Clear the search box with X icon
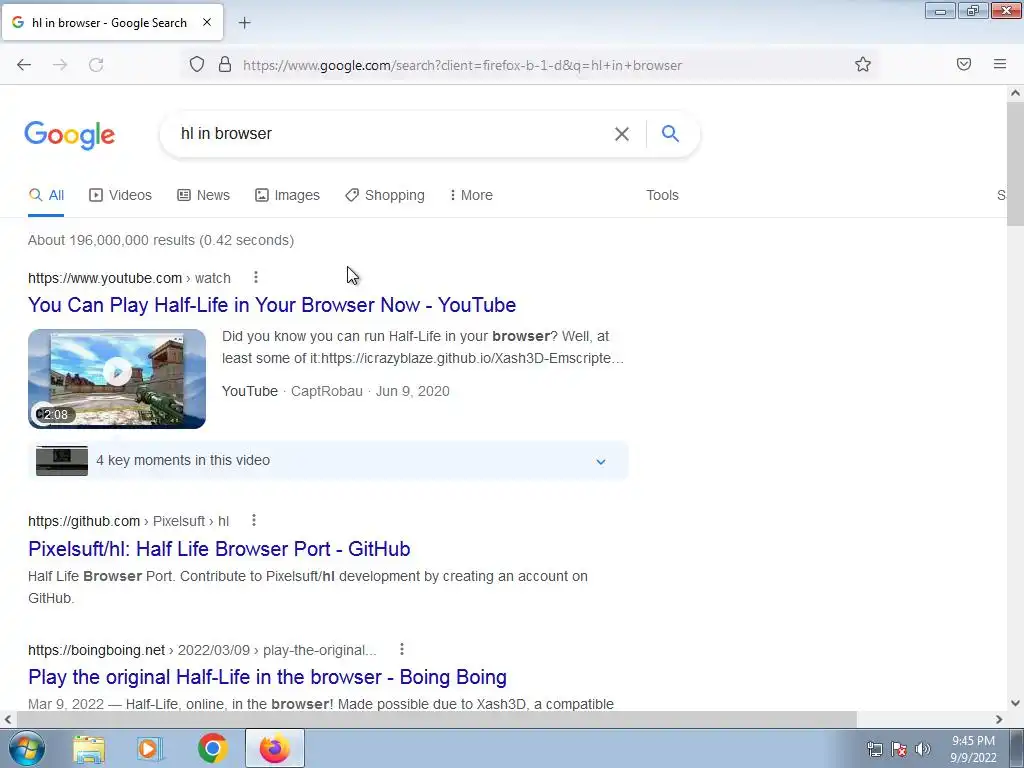 coord(622,134)
